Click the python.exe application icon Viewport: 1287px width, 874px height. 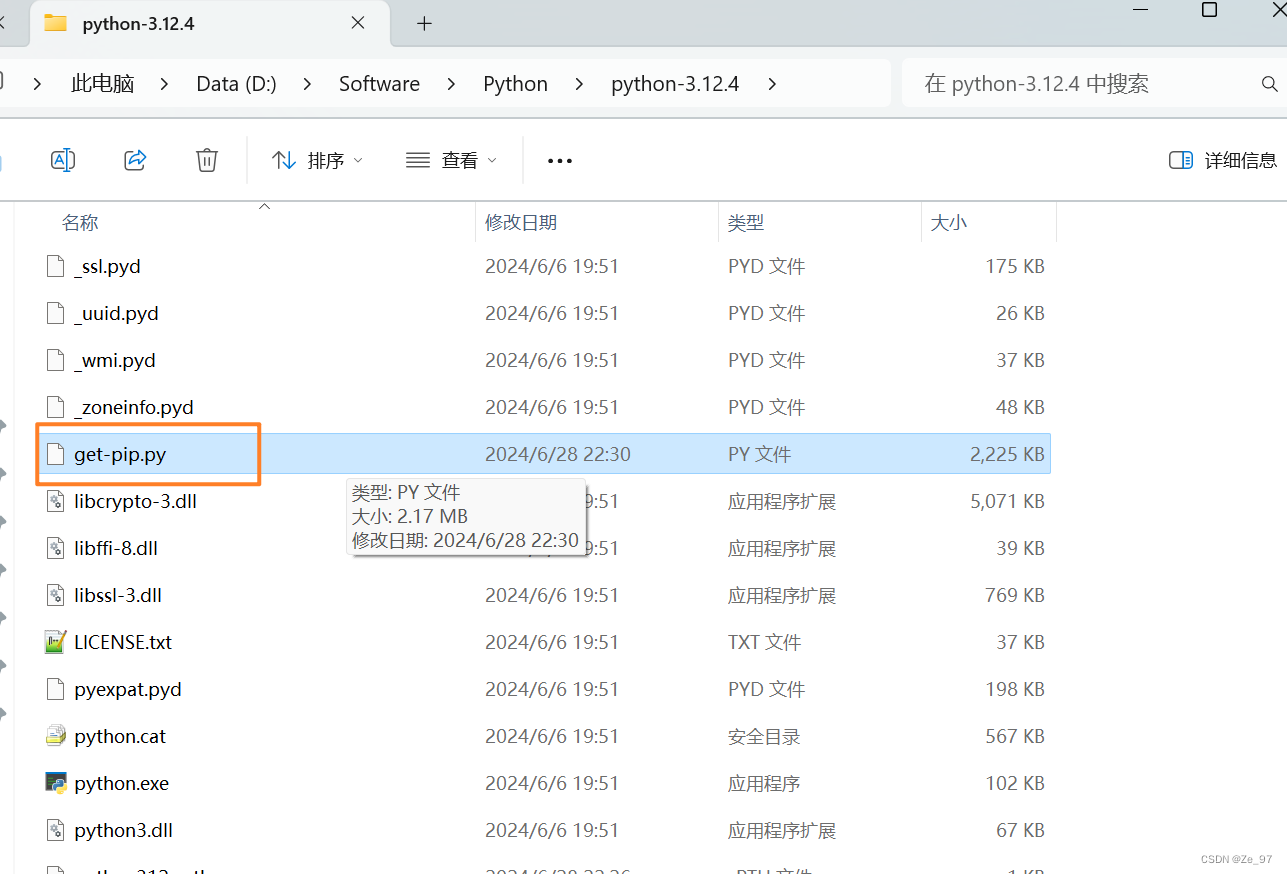55,783
